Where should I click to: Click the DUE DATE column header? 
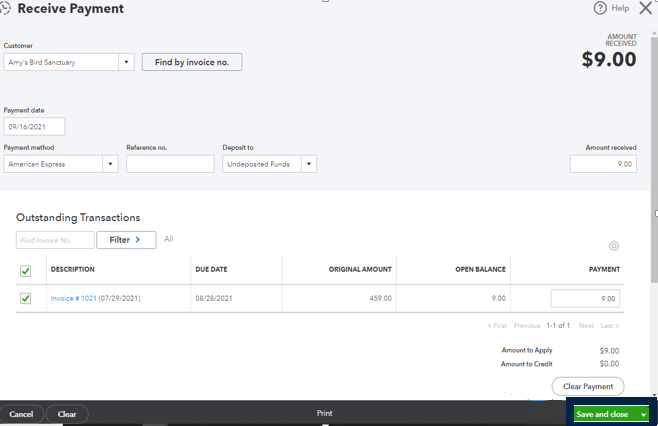tap(211, 269)
